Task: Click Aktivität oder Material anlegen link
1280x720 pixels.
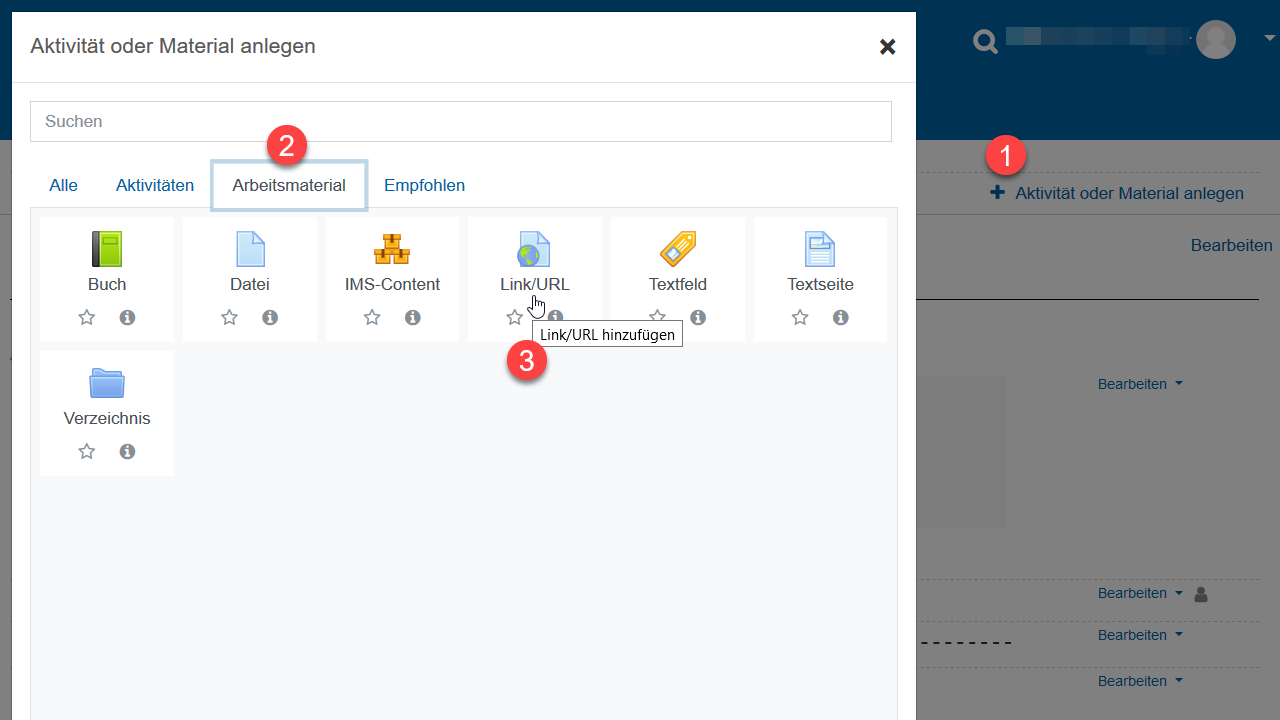Action: 1130,193
